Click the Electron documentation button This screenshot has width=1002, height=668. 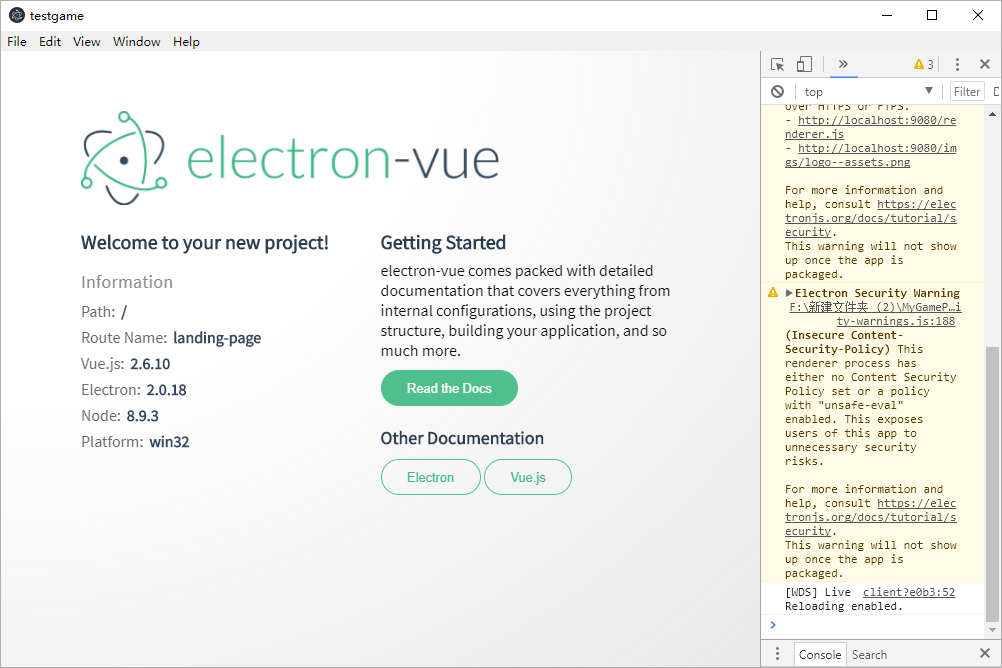(431, 477)
